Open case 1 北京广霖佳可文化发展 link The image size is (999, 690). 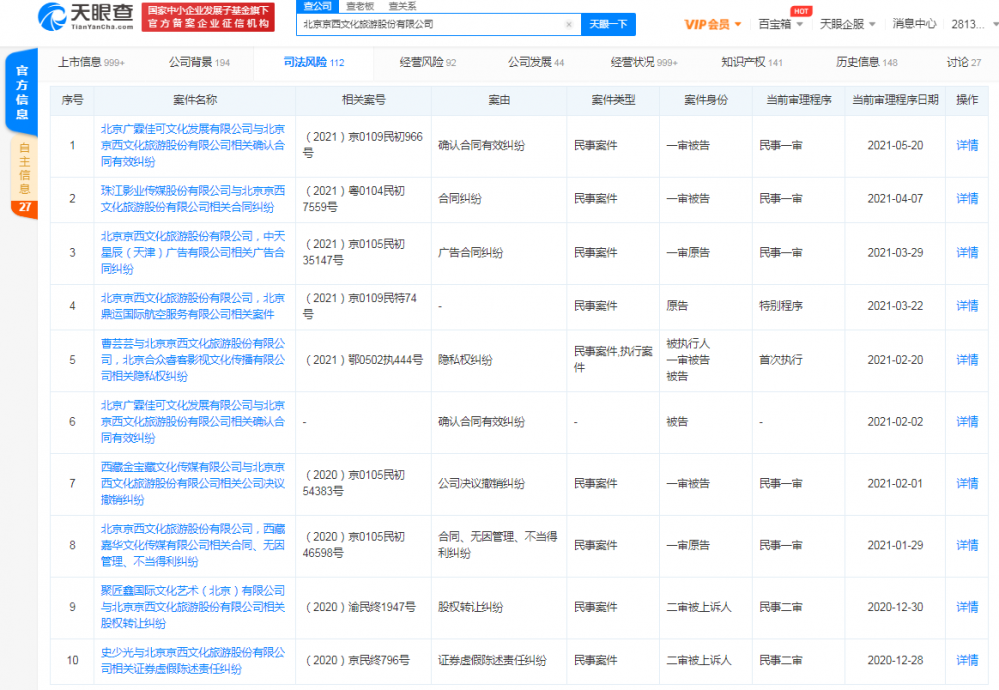pyautogui.click(x=193, y=146)
